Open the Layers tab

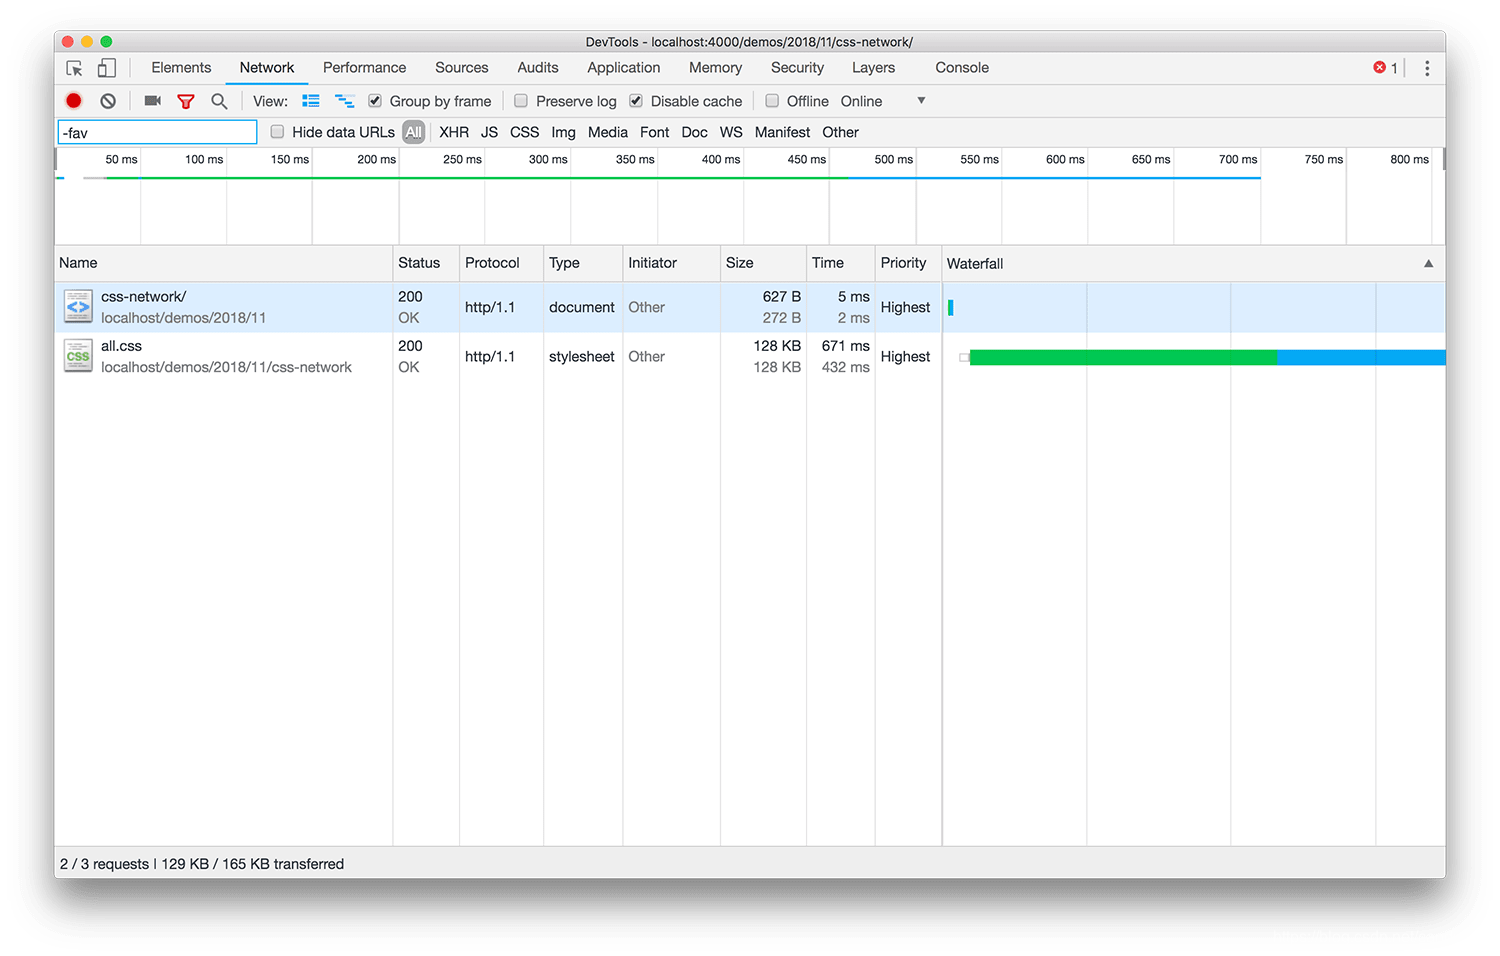coord(873,68)
